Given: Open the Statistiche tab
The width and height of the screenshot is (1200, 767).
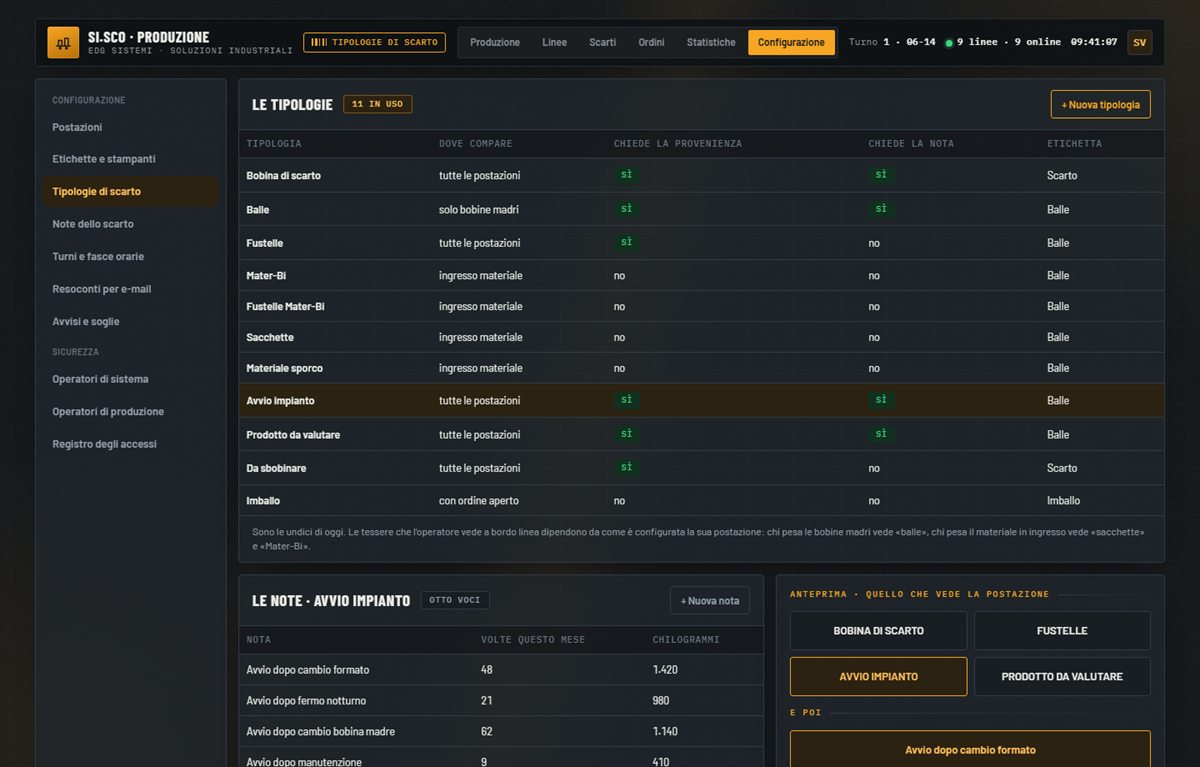Looking at the screenshot, I should (x=711, y=42).
